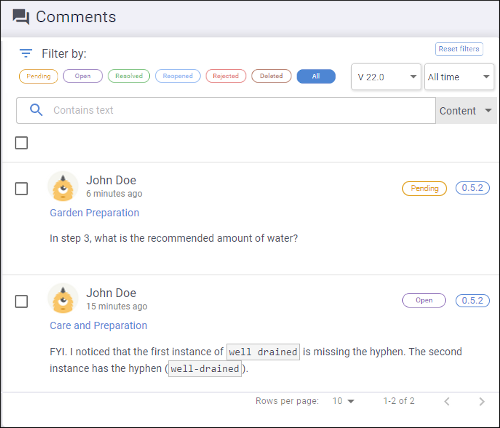Go to previous page arrow
This screenshot has width=500, height=428.
point(447,401)
